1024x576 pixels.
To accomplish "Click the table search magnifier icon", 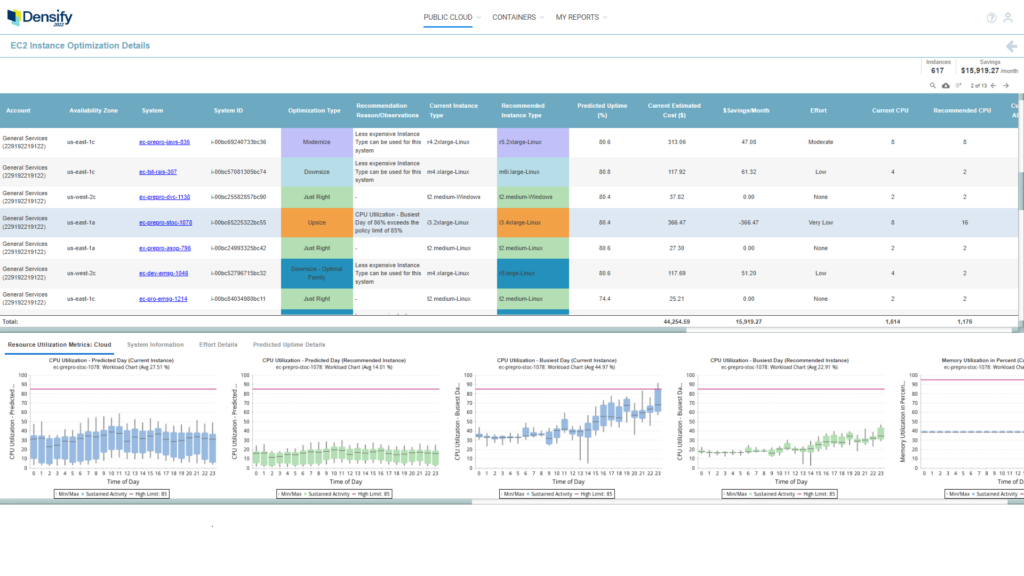I will pyautogui.click(x=933, y=86).
